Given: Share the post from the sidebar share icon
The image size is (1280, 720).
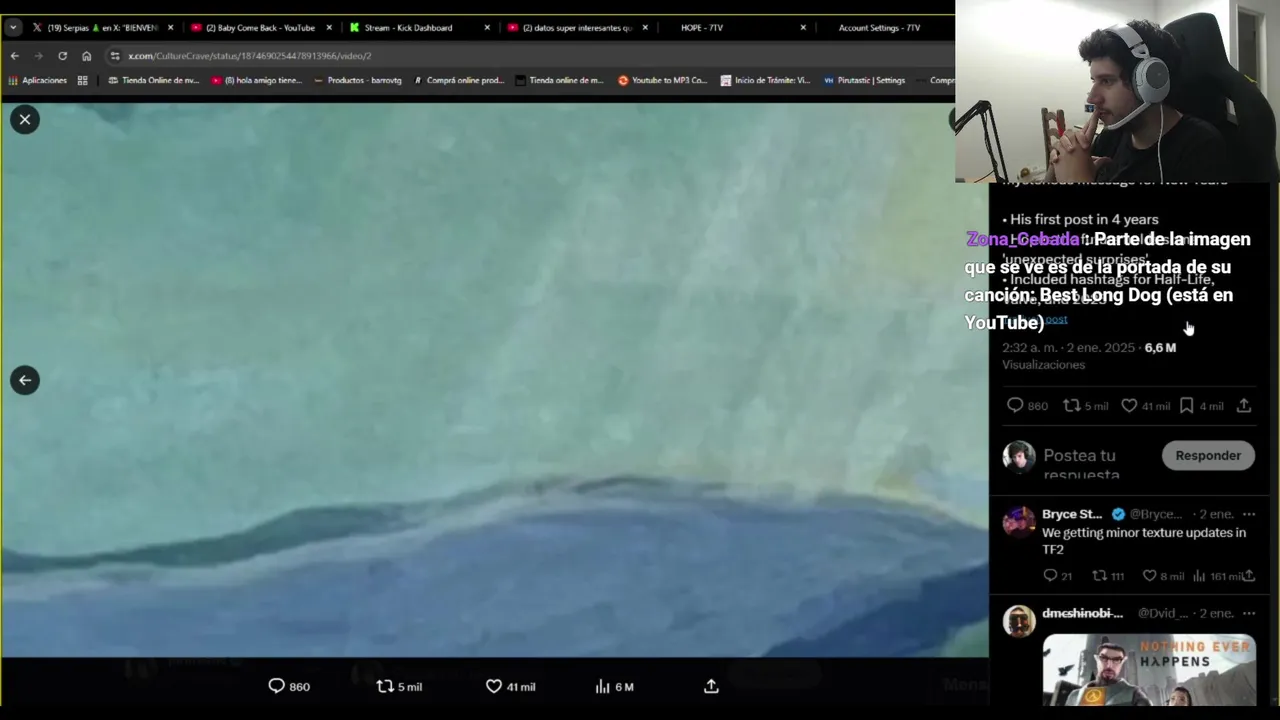Looking at the screenshot, I should click(x=1244, y=405).
